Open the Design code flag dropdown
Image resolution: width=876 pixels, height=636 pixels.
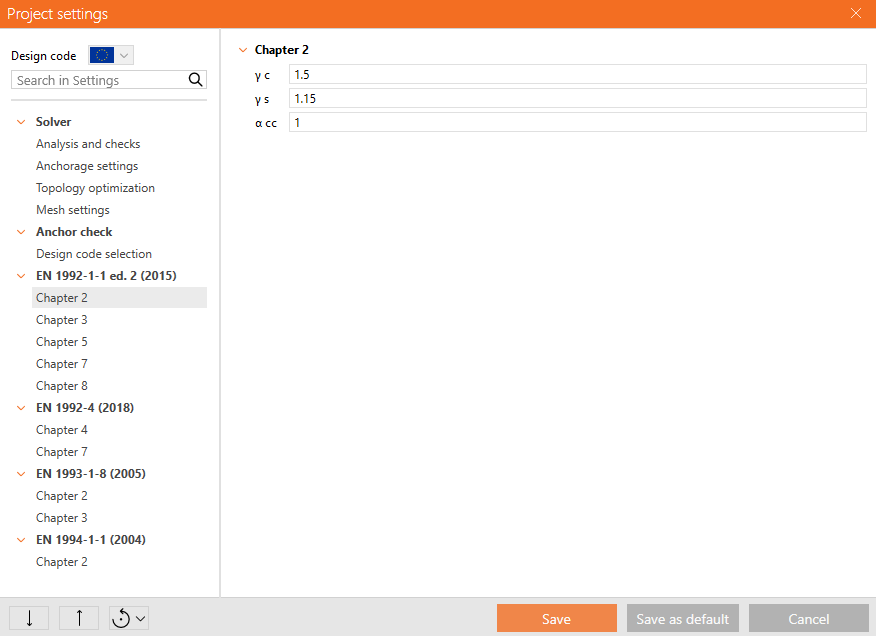(x=111, y=55)
